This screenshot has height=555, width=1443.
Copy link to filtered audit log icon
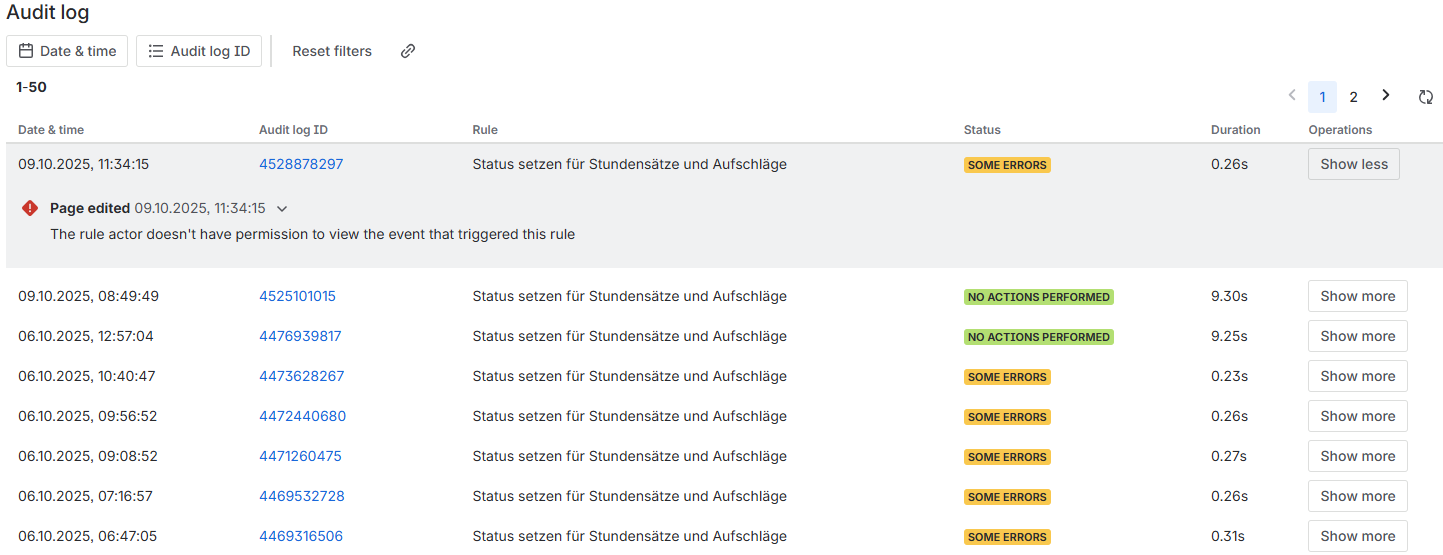tap(407, 51)
